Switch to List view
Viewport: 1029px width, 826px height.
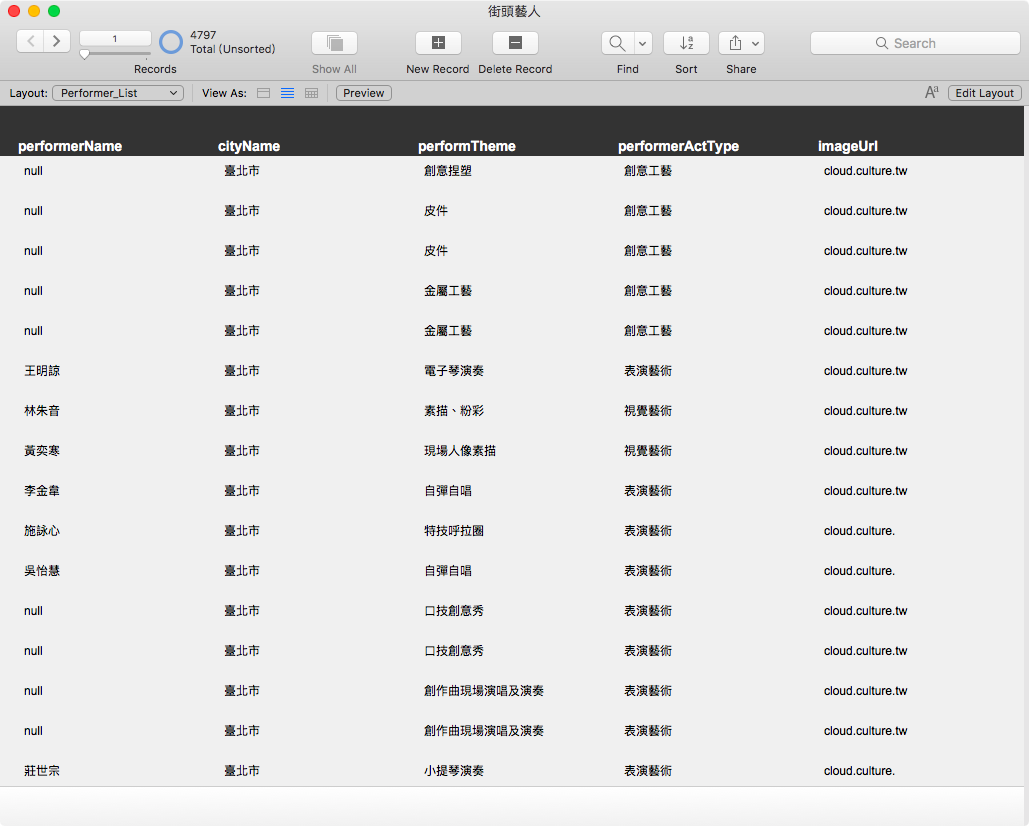click(287, 93)
